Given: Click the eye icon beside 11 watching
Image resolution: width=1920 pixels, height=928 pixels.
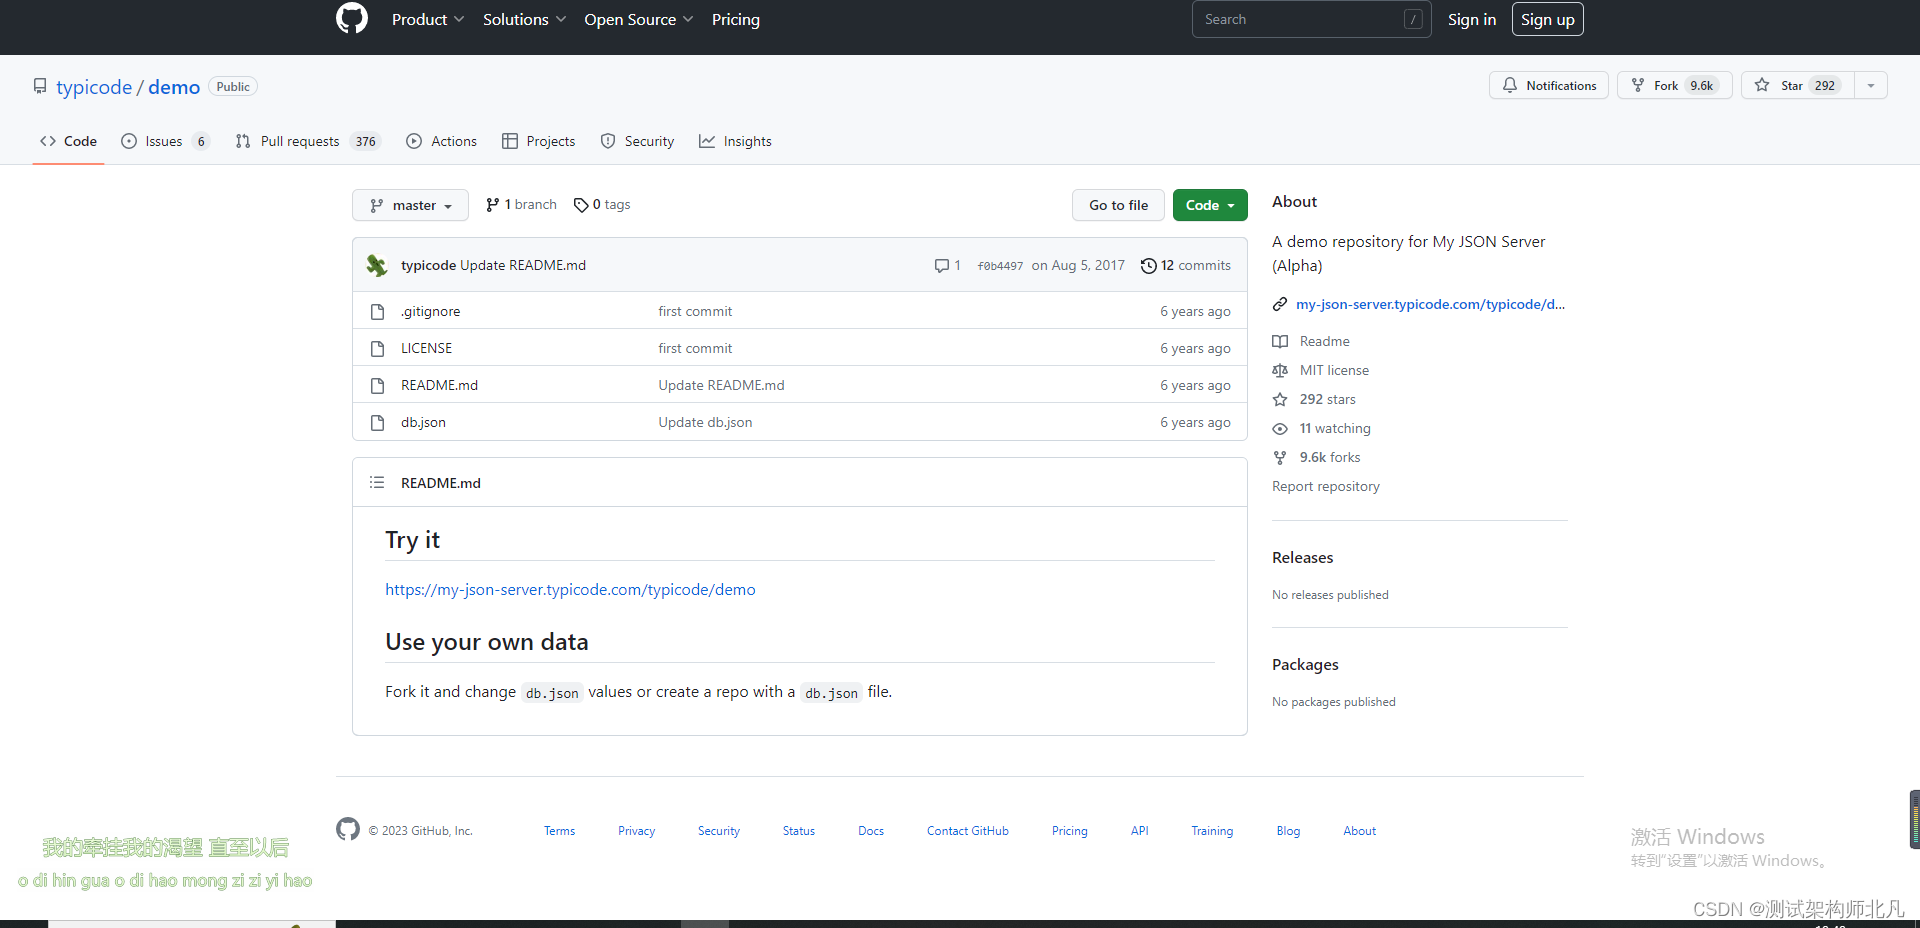Looking at the screenshot, I should tap(1280, 428).
